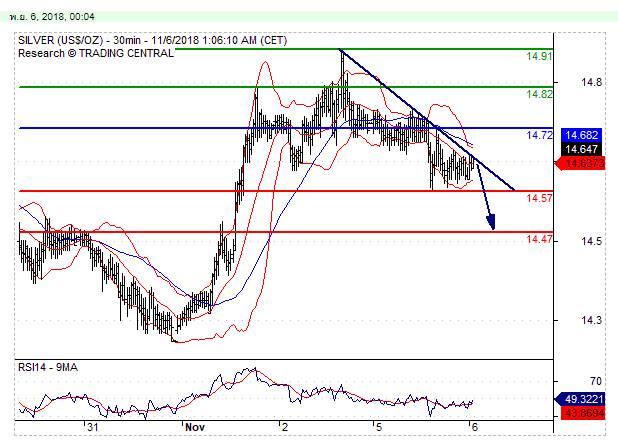
Task: Click the 'RSI14 - 9MA' indicator label
Action: pyautogui.click(x=48, y=368)
